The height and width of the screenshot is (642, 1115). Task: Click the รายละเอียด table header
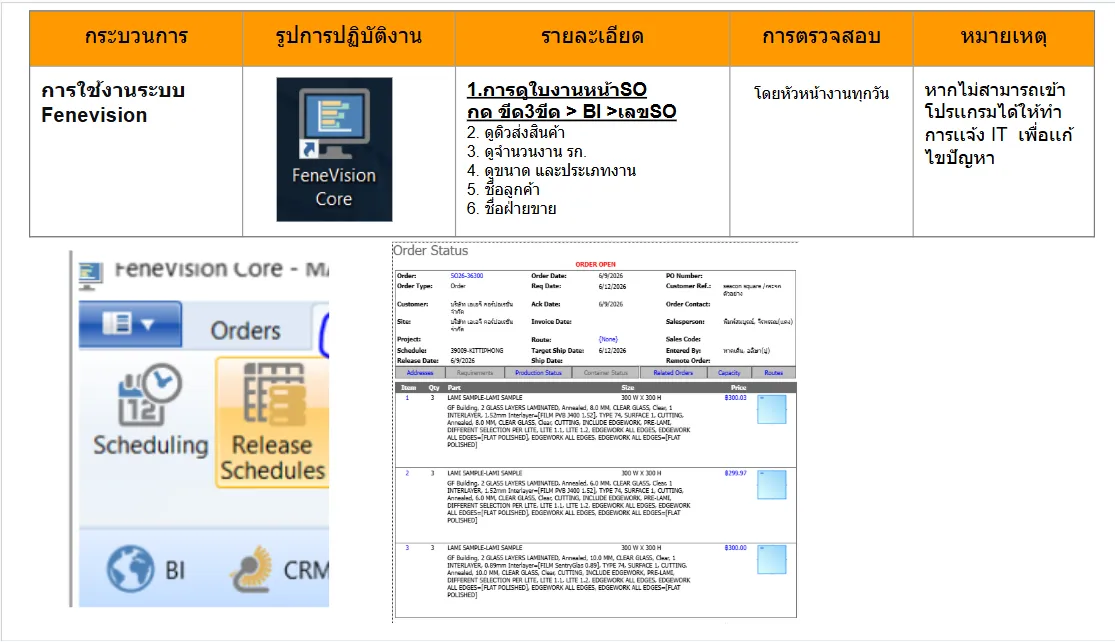(x=592, y=36)
